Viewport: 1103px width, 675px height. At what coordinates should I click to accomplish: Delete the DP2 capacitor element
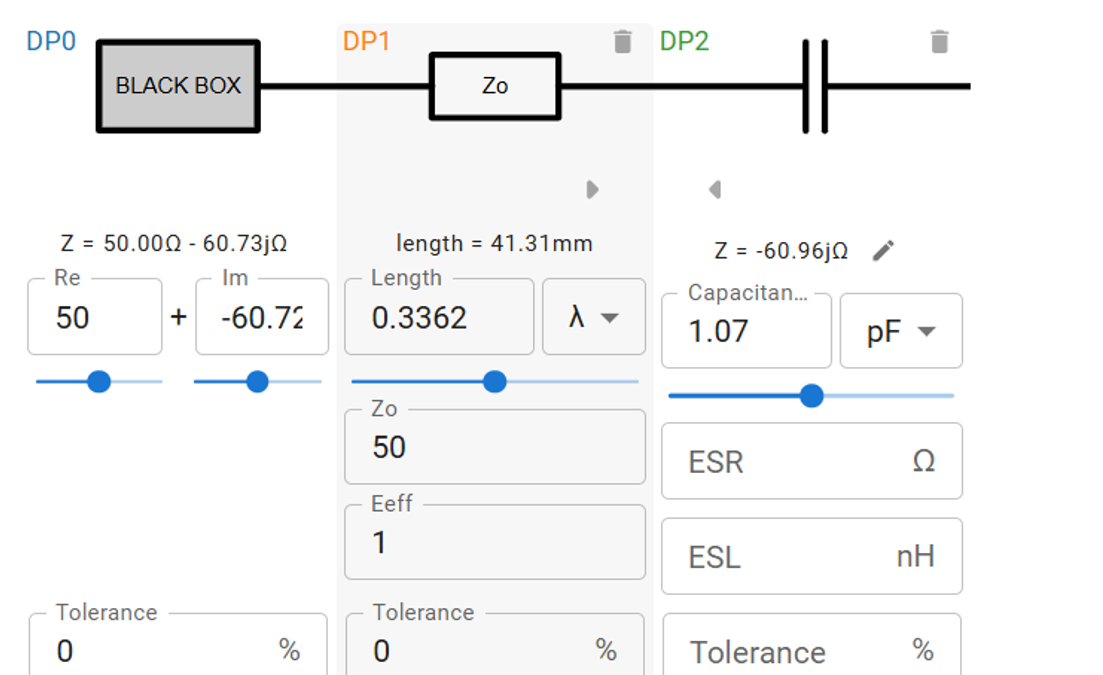[939, 42]
